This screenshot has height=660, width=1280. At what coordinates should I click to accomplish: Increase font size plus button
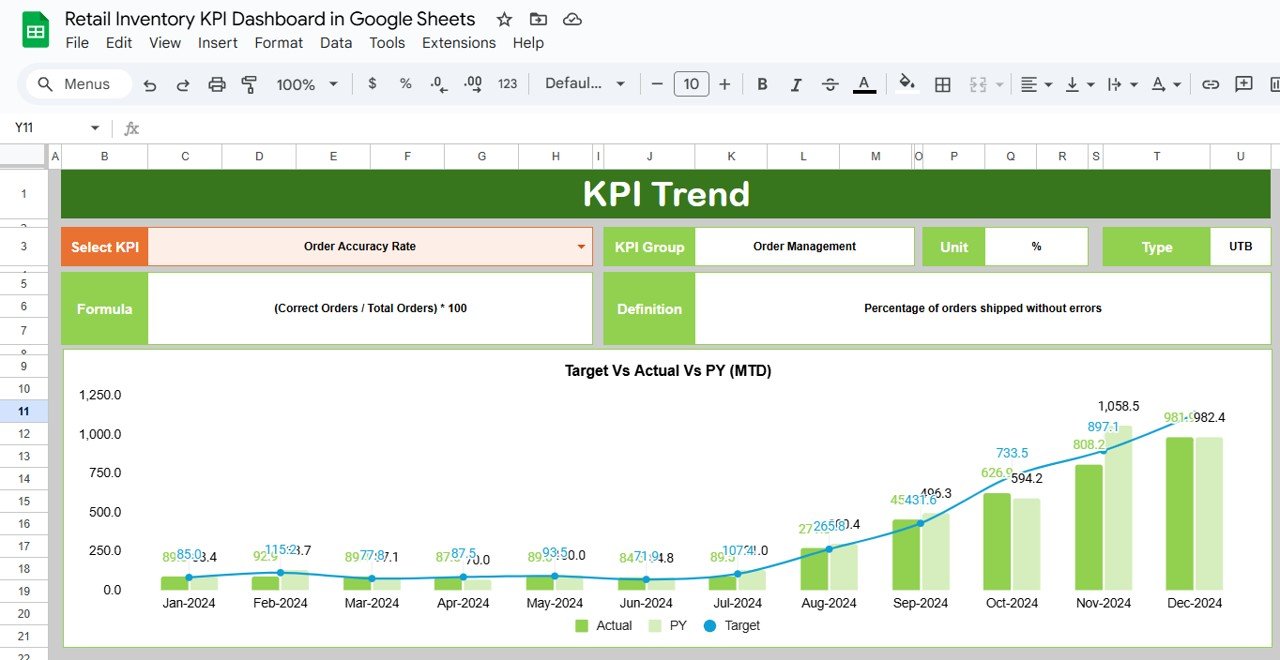tap(725, 84)
